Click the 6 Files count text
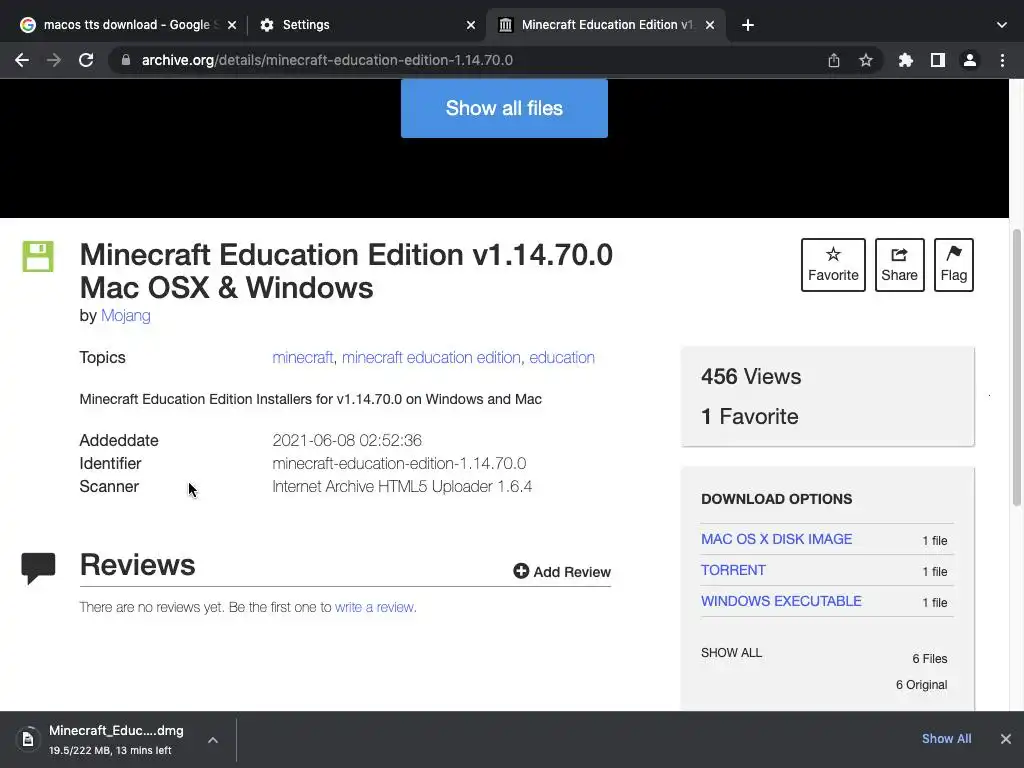 point(930,658)
